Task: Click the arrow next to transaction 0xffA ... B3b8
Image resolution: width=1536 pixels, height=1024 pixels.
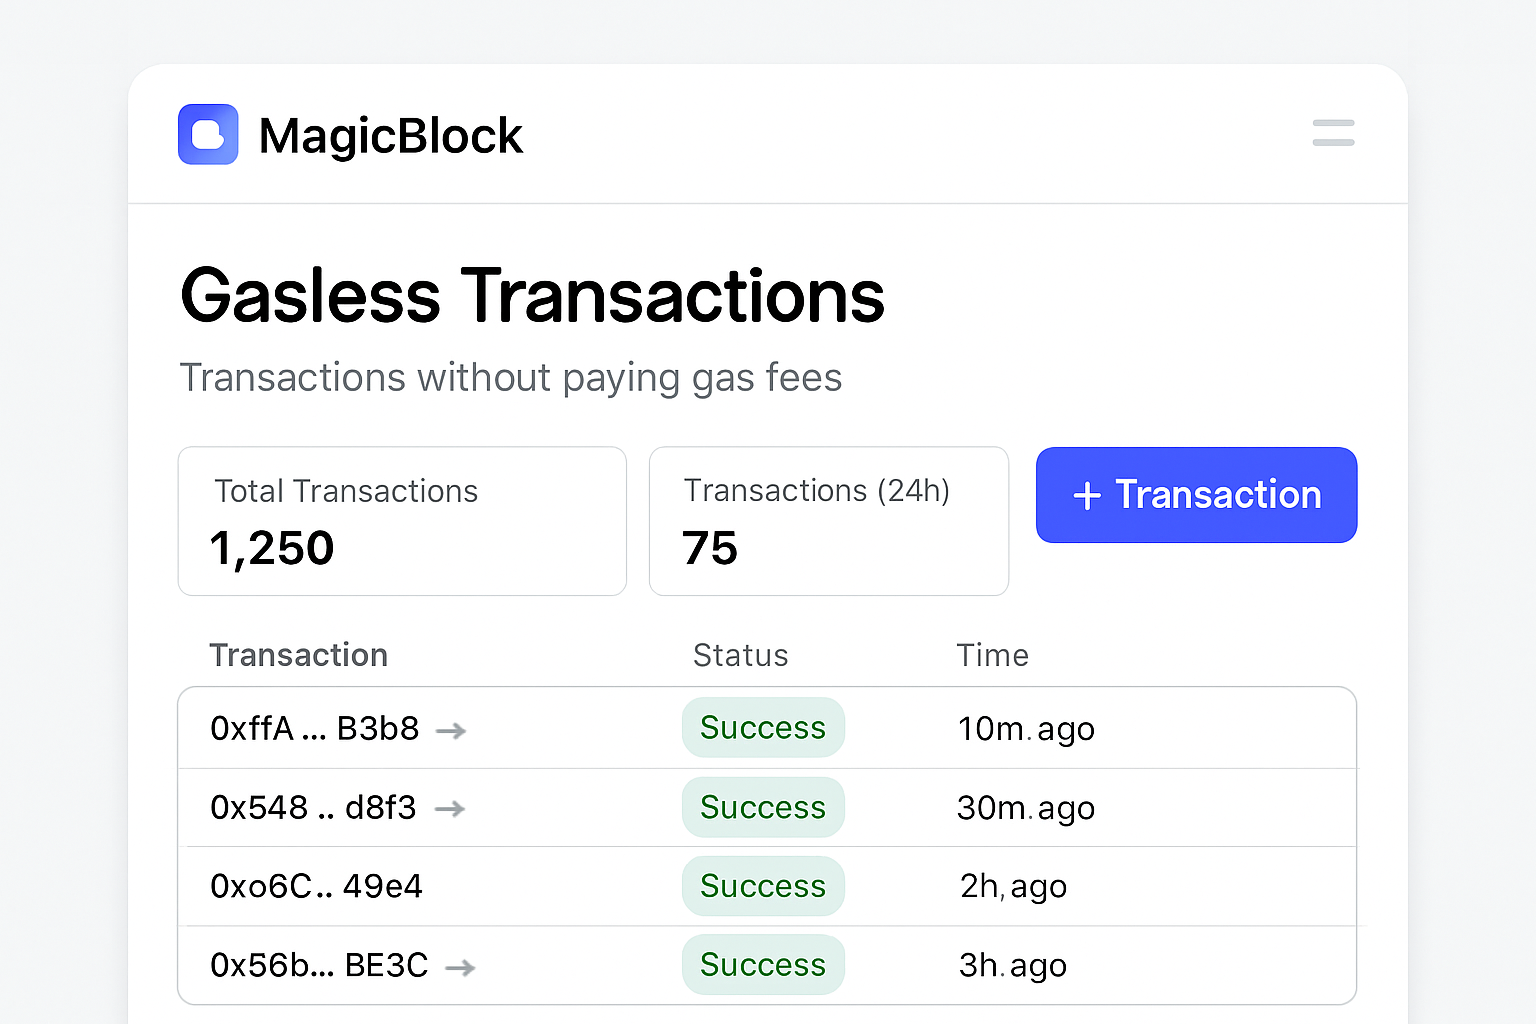Action: point(449,730)
